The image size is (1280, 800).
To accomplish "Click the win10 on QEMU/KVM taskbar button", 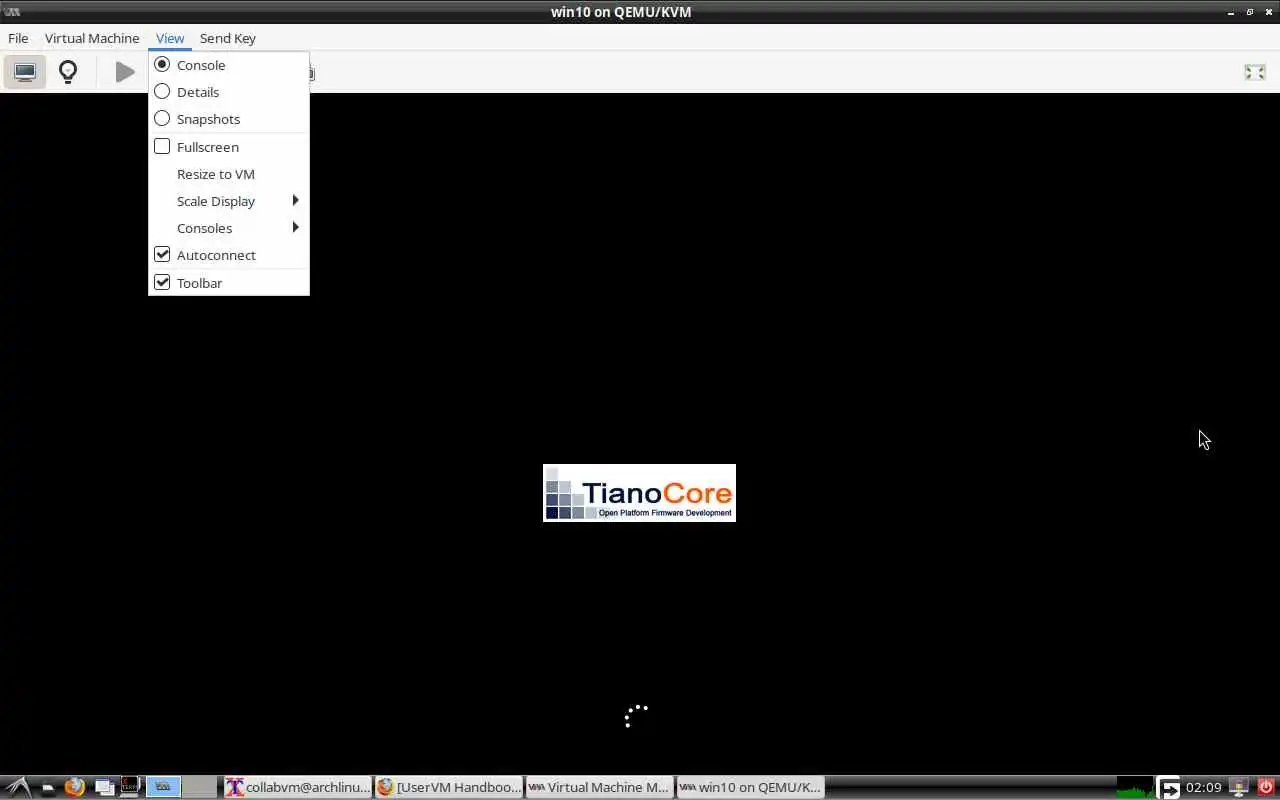I will pos(750,787).
